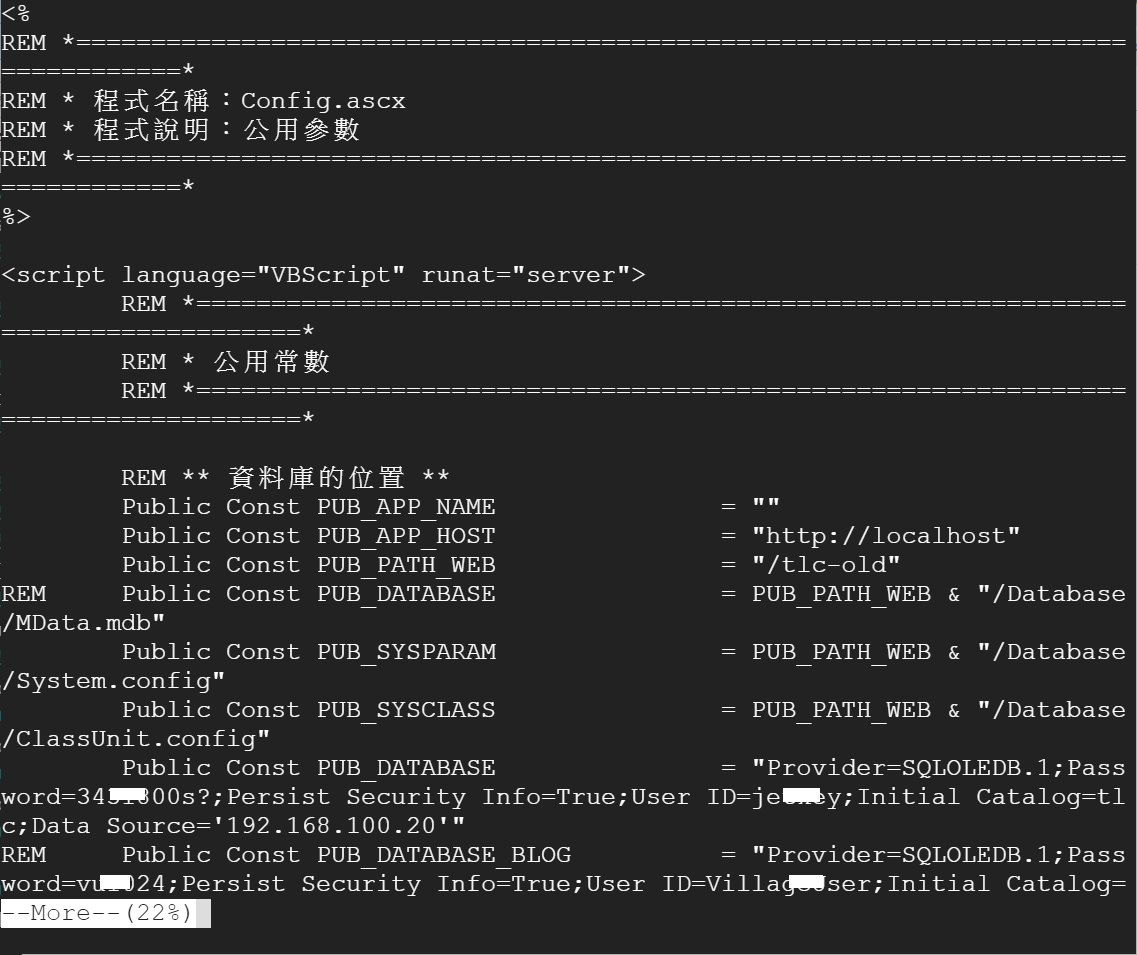Click the VBScript language attribute value
Viewport: 1137px width, 955px height.
[x=331, y=275]
